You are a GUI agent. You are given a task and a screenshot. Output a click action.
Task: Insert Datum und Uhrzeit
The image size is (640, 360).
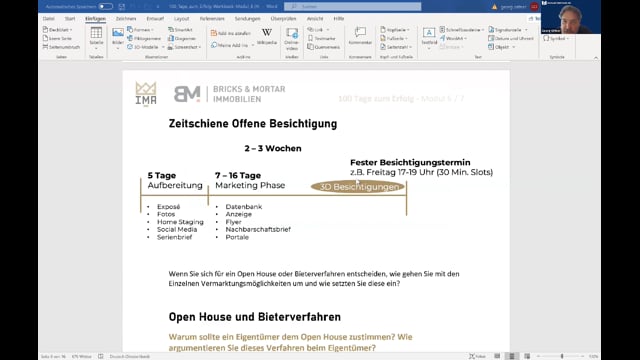point(511,38)
